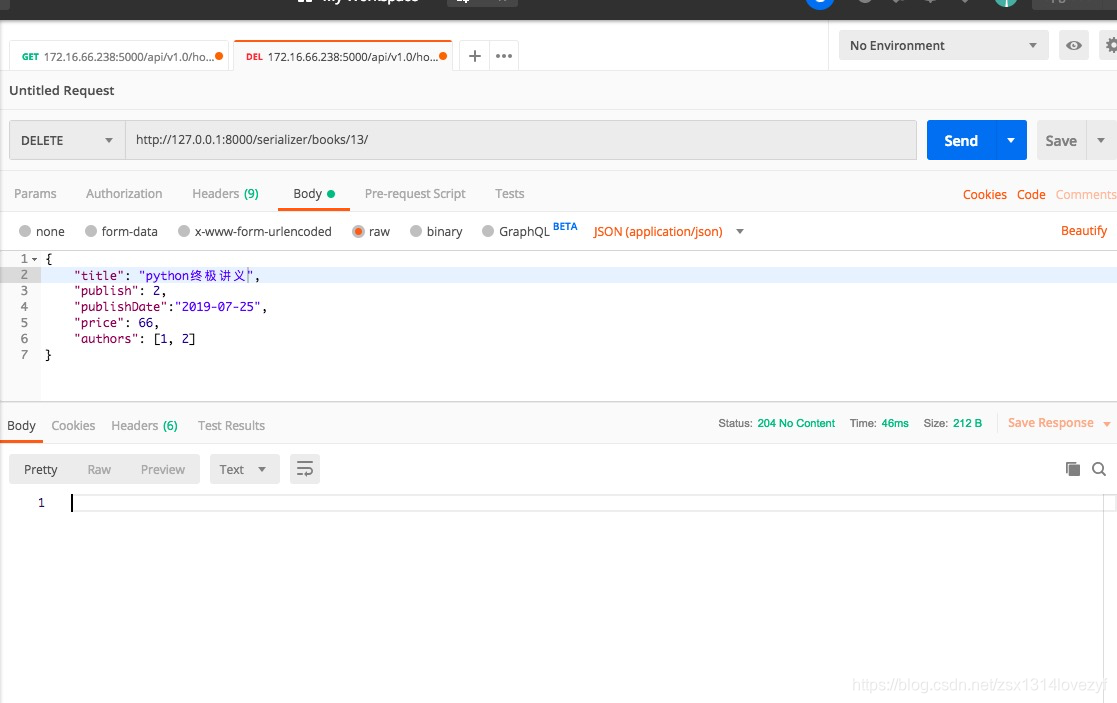The image size is (1117, 703).
Task: Open request Headers (9) tab
Action: [225, 194]
